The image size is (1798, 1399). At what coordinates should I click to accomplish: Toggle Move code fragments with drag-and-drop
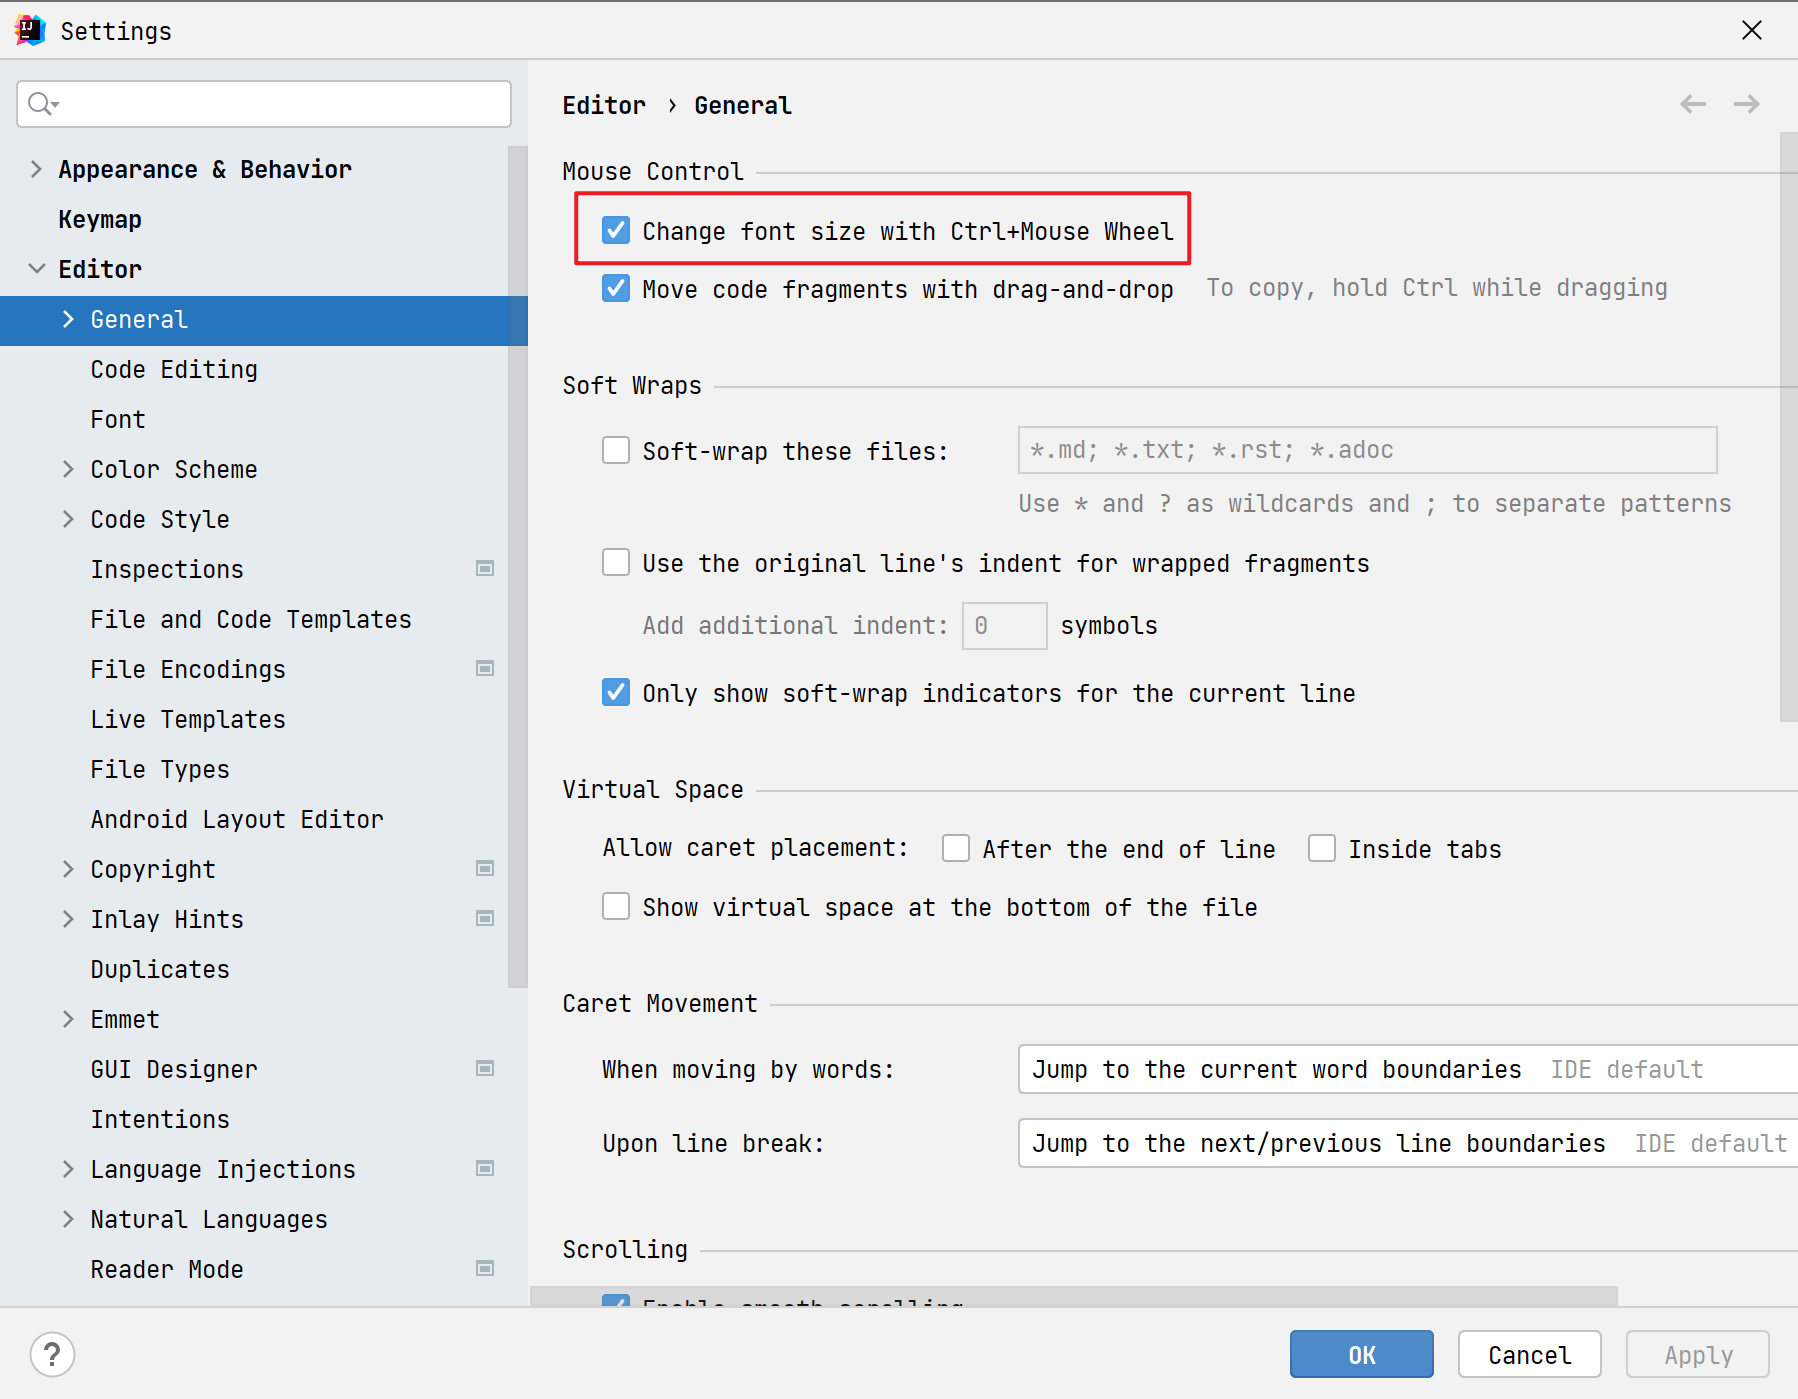[616, 288]
